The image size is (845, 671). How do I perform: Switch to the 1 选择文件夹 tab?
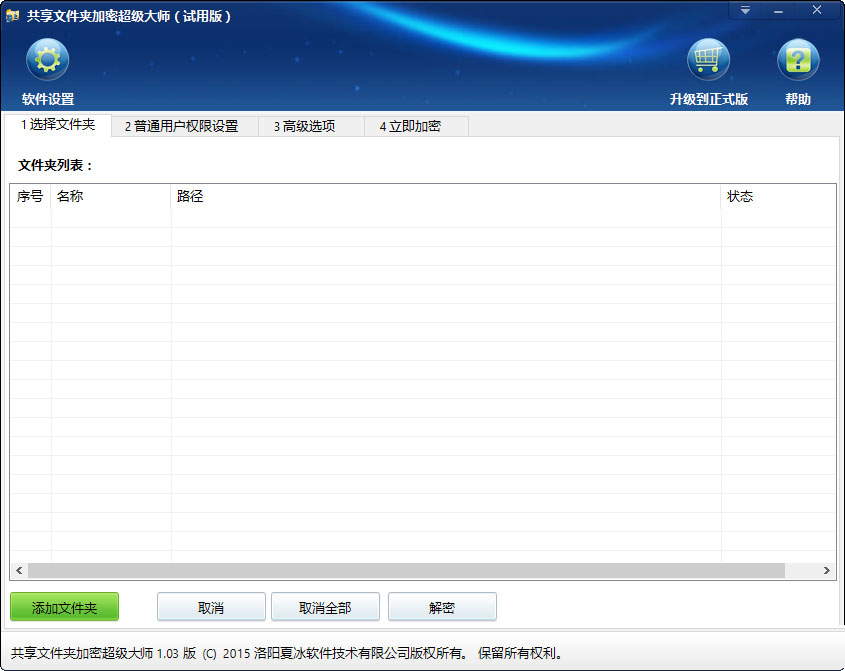(x=58, y=125)
